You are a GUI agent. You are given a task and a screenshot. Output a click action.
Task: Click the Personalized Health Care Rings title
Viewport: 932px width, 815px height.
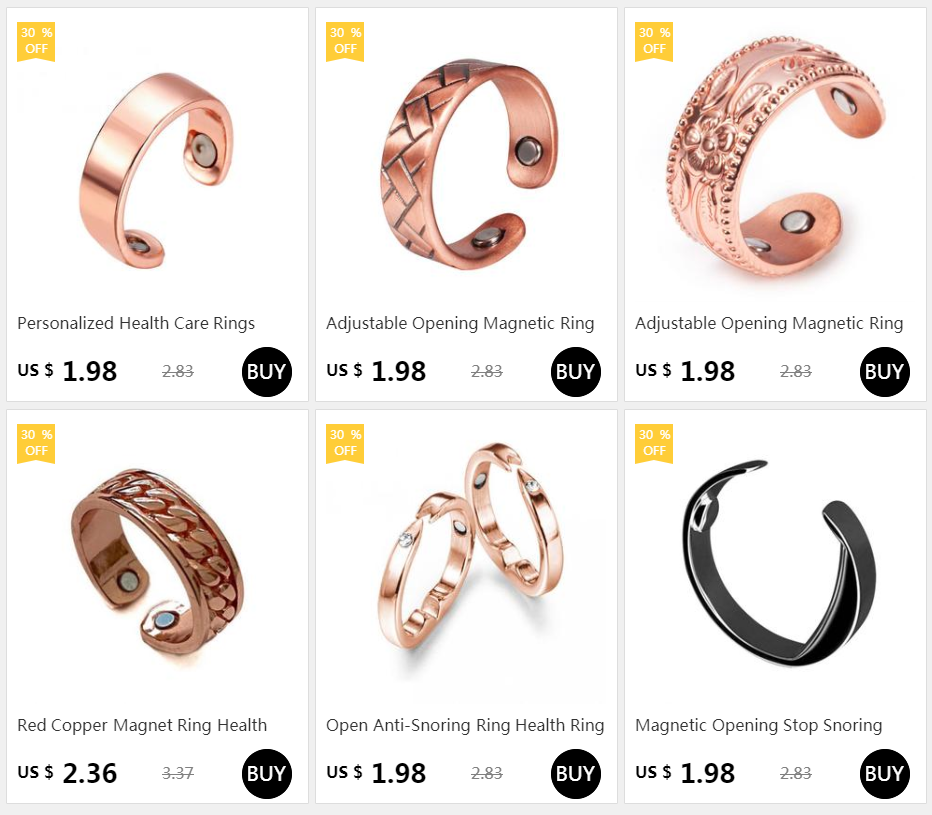(136, 323)
